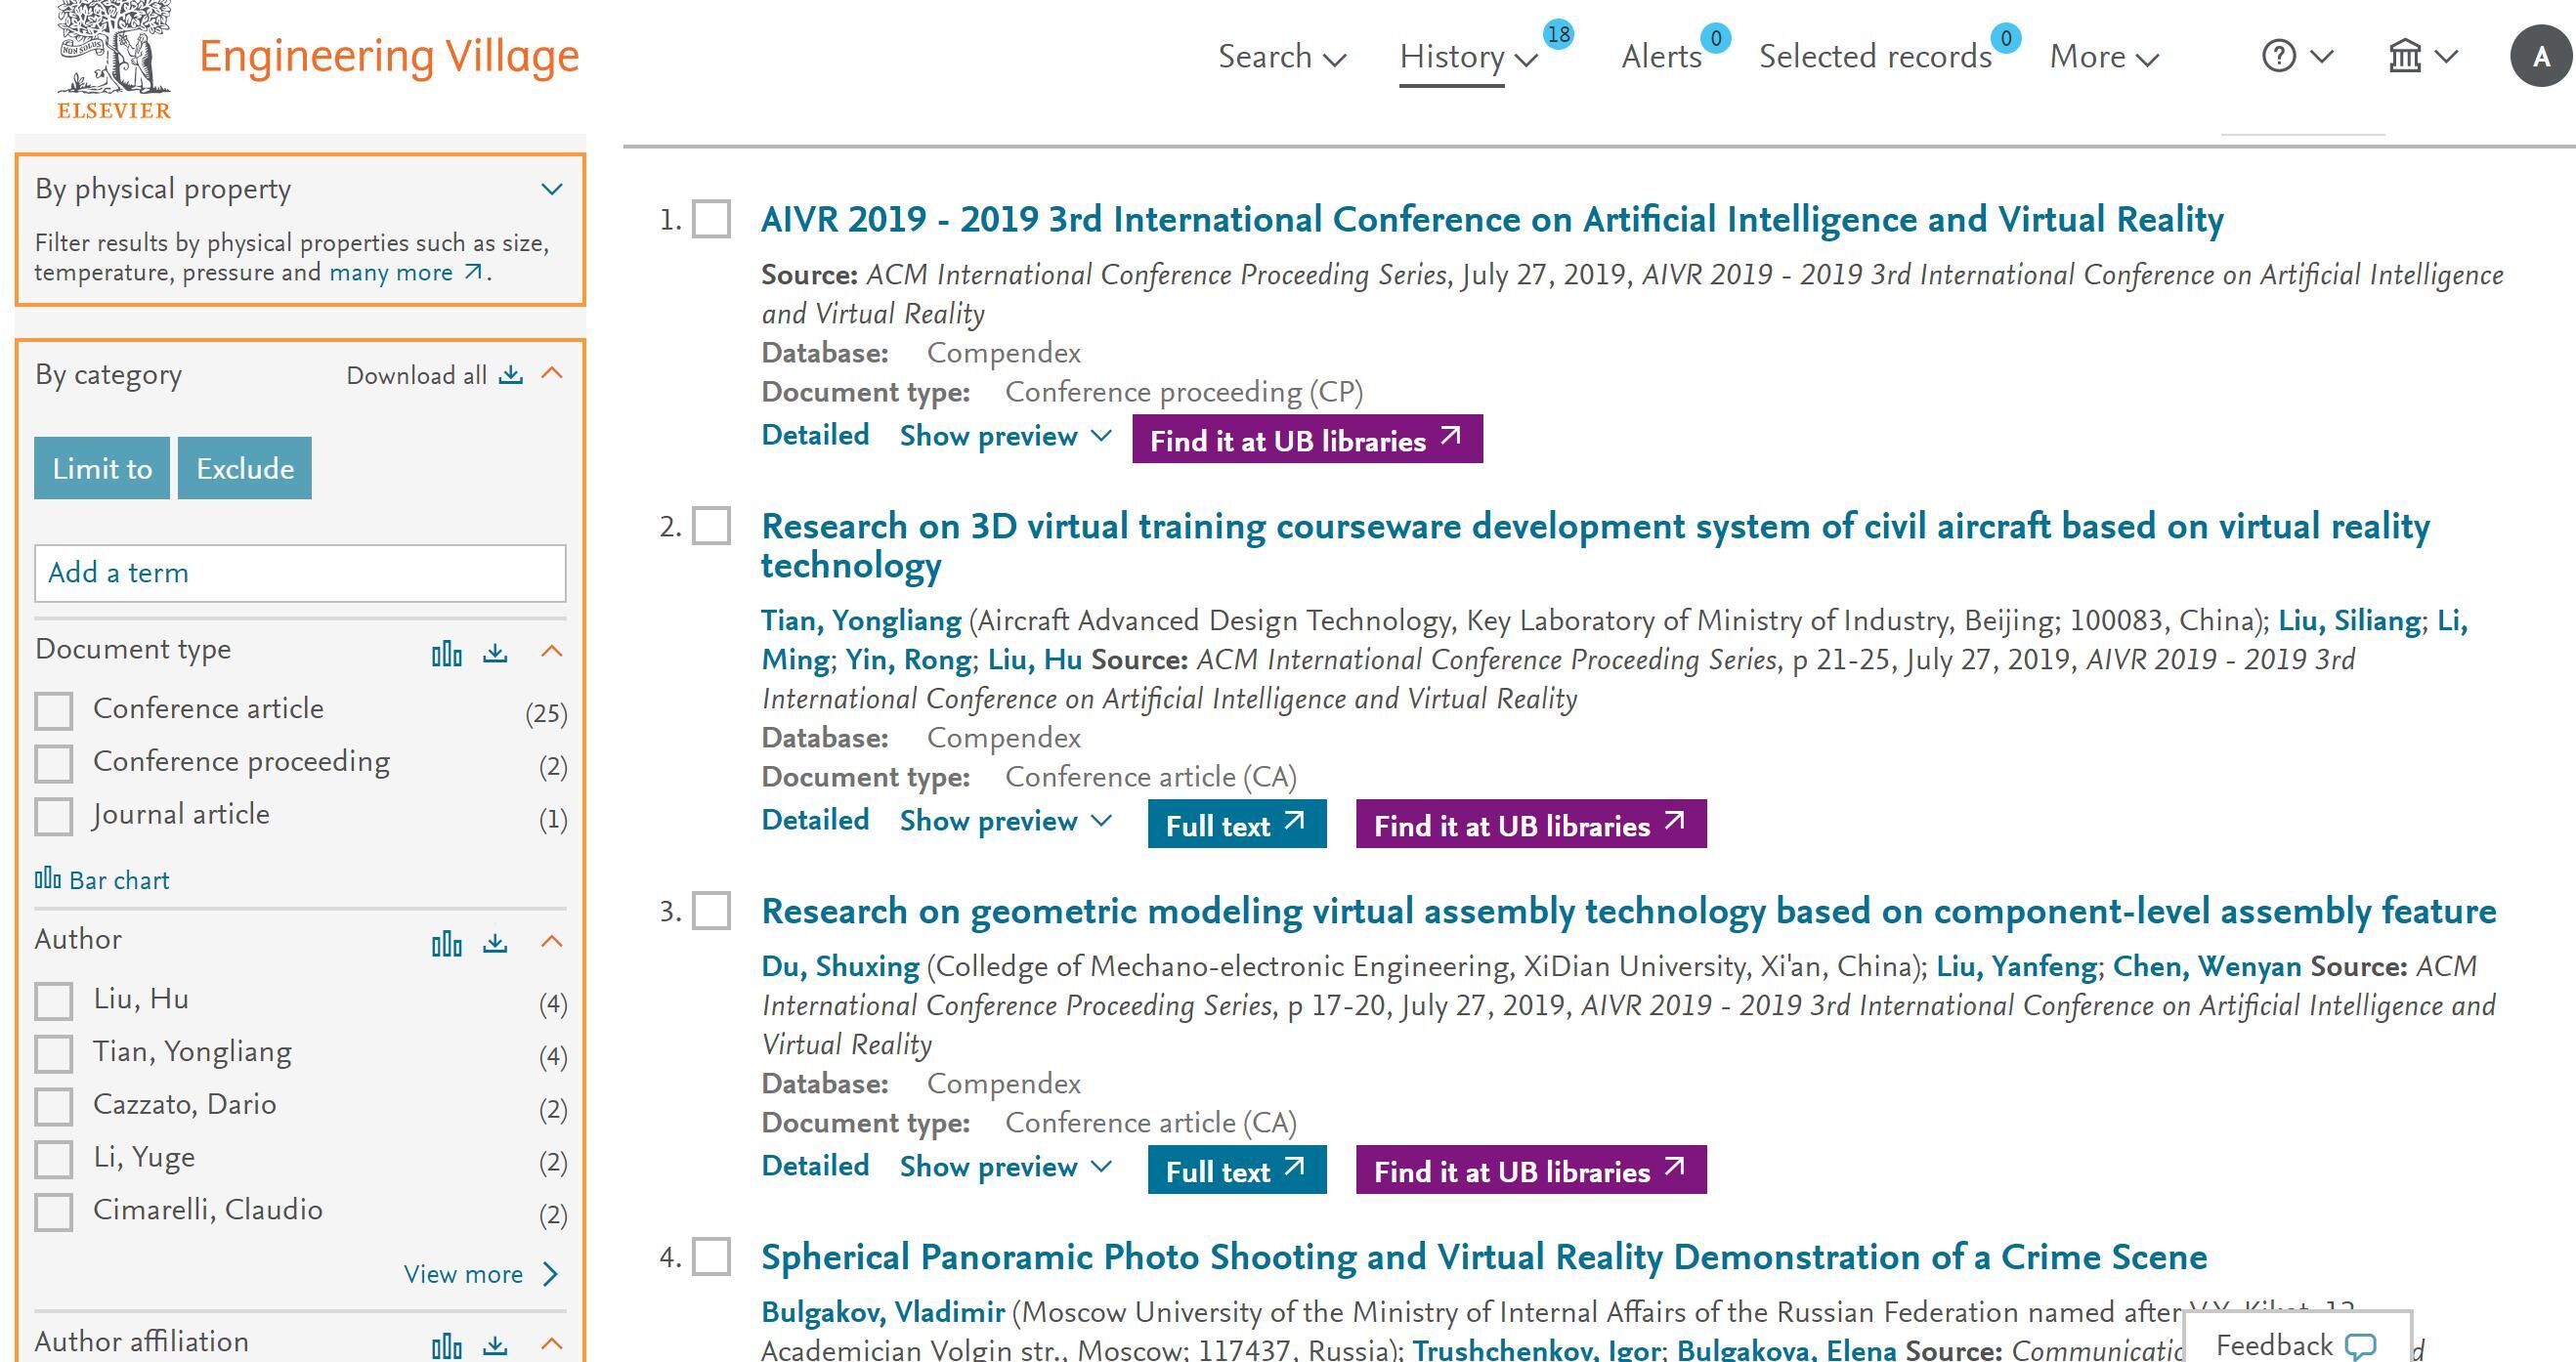
Task: Open the institution building icon menu
Action: click(2405, 56)
